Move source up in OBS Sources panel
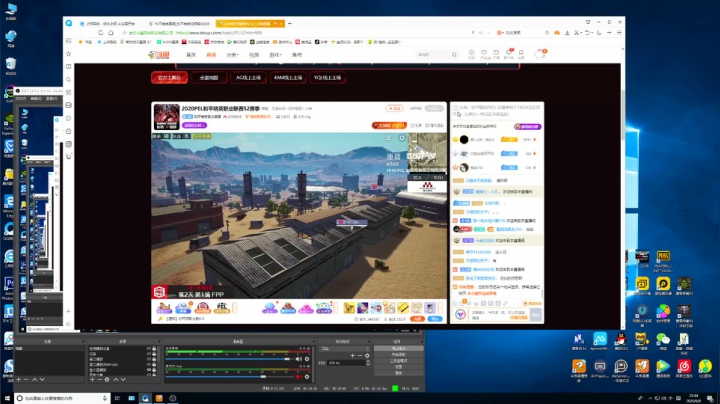 pos(116,379)
